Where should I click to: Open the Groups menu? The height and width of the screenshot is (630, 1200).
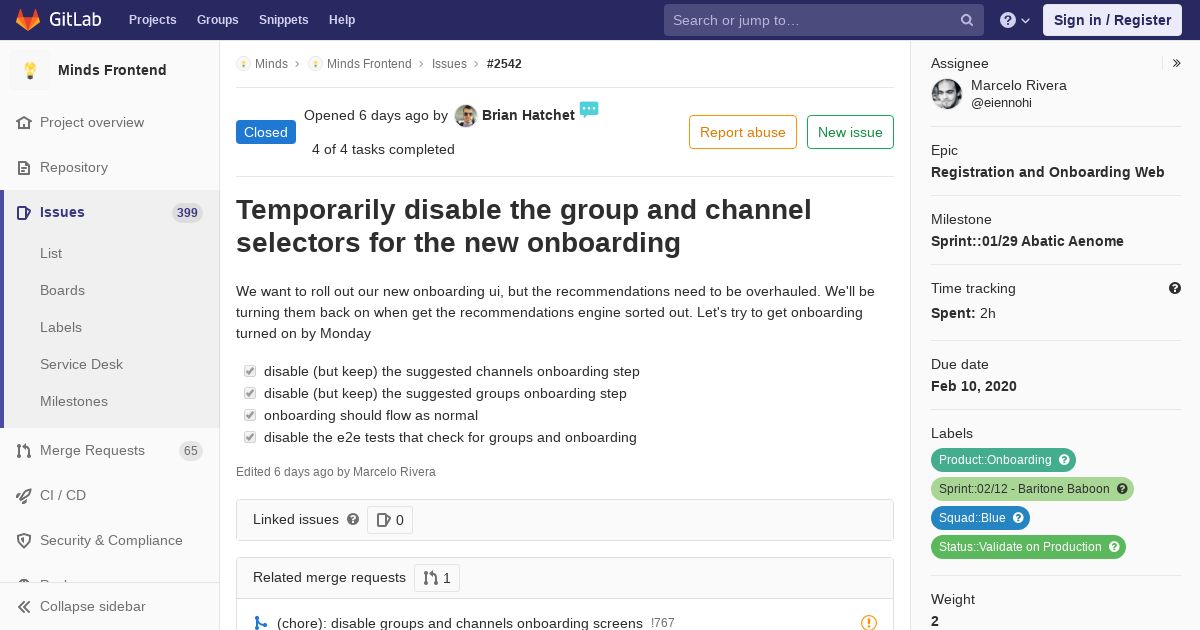[217, 20]
